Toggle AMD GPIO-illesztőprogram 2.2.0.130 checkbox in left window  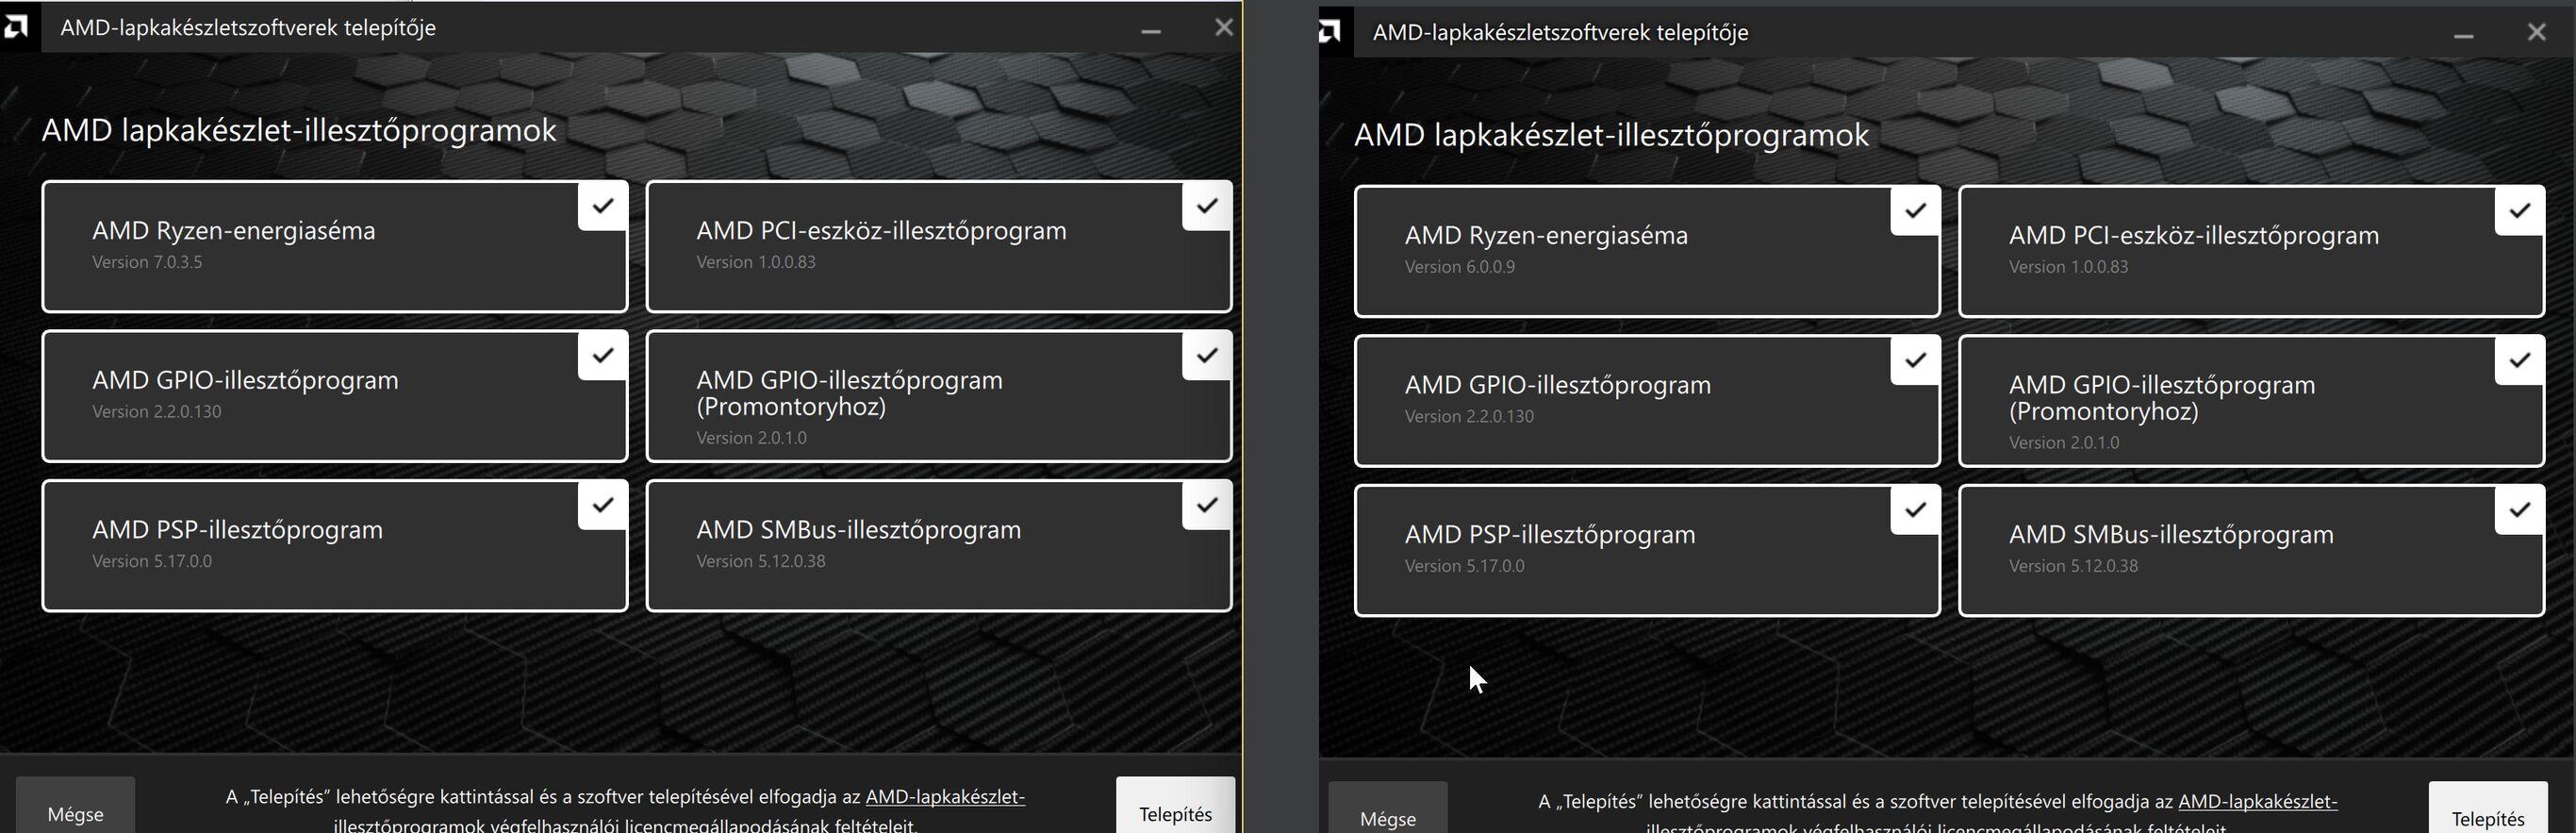click(x=602, y=355)
